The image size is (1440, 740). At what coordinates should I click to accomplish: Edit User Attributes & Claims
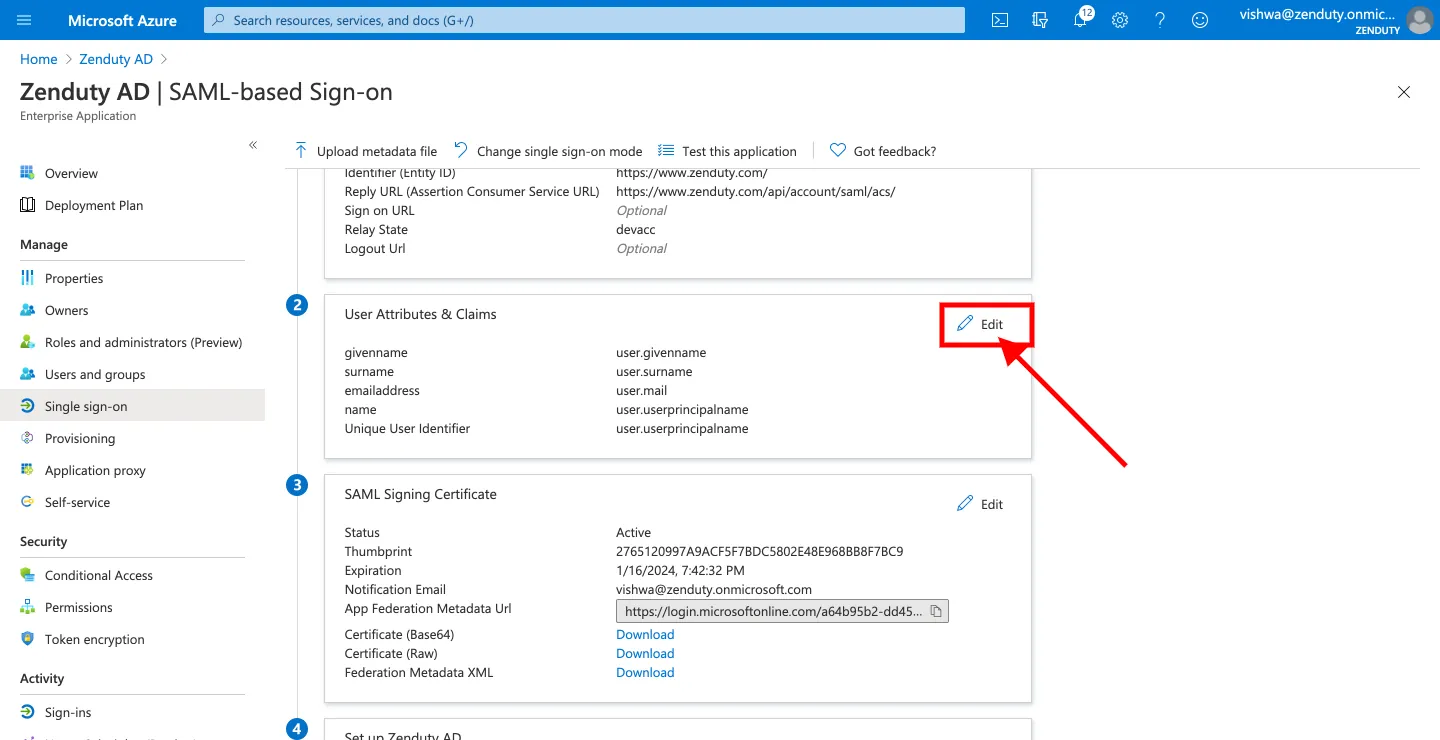[x=980, y=324]
